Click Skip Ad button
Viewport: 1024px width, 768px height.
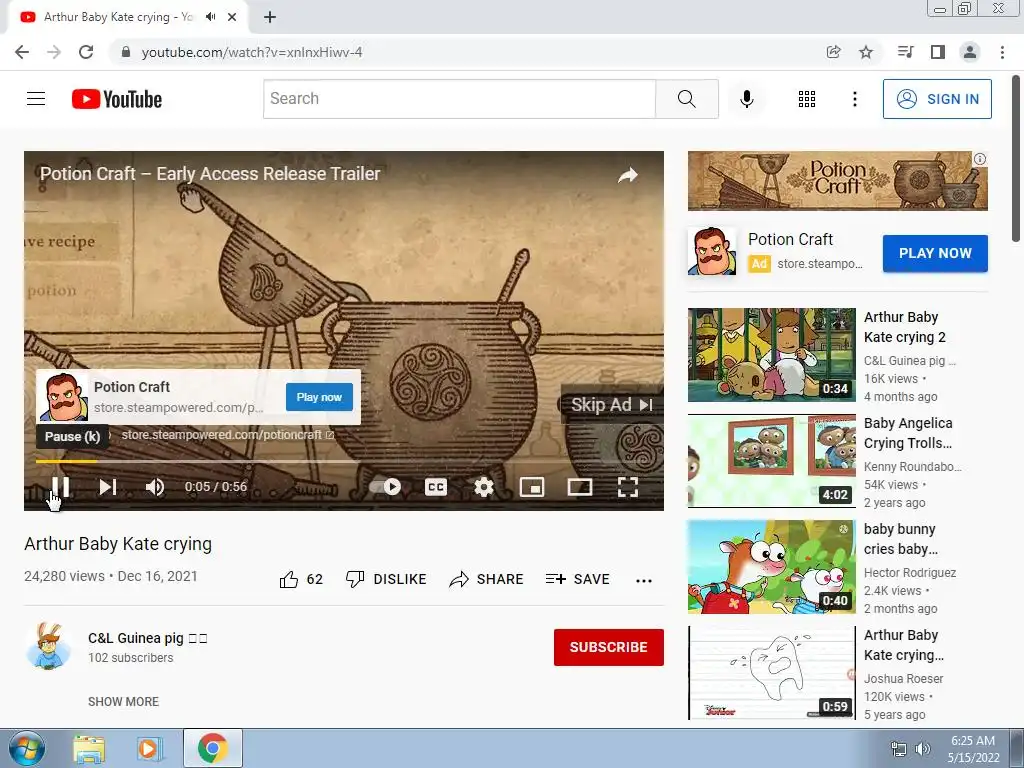tap(611, 405)
